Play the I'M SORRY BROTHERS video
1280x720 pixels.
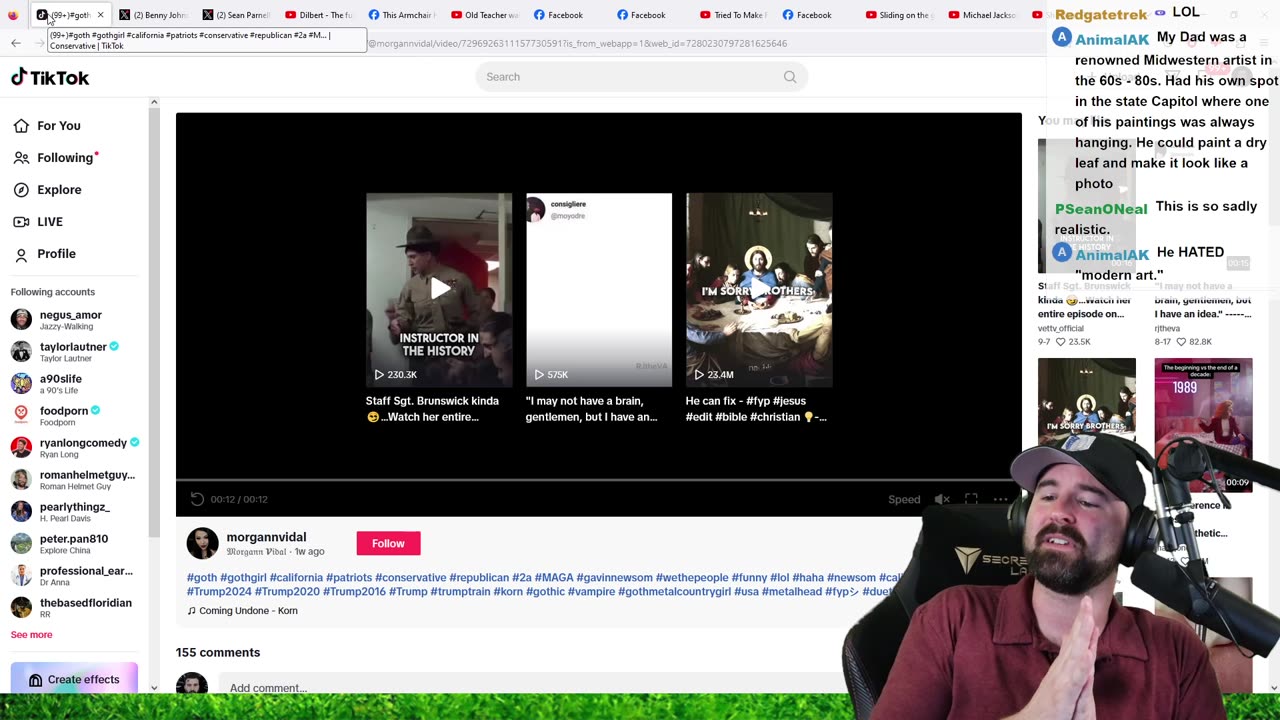(759, 290)
